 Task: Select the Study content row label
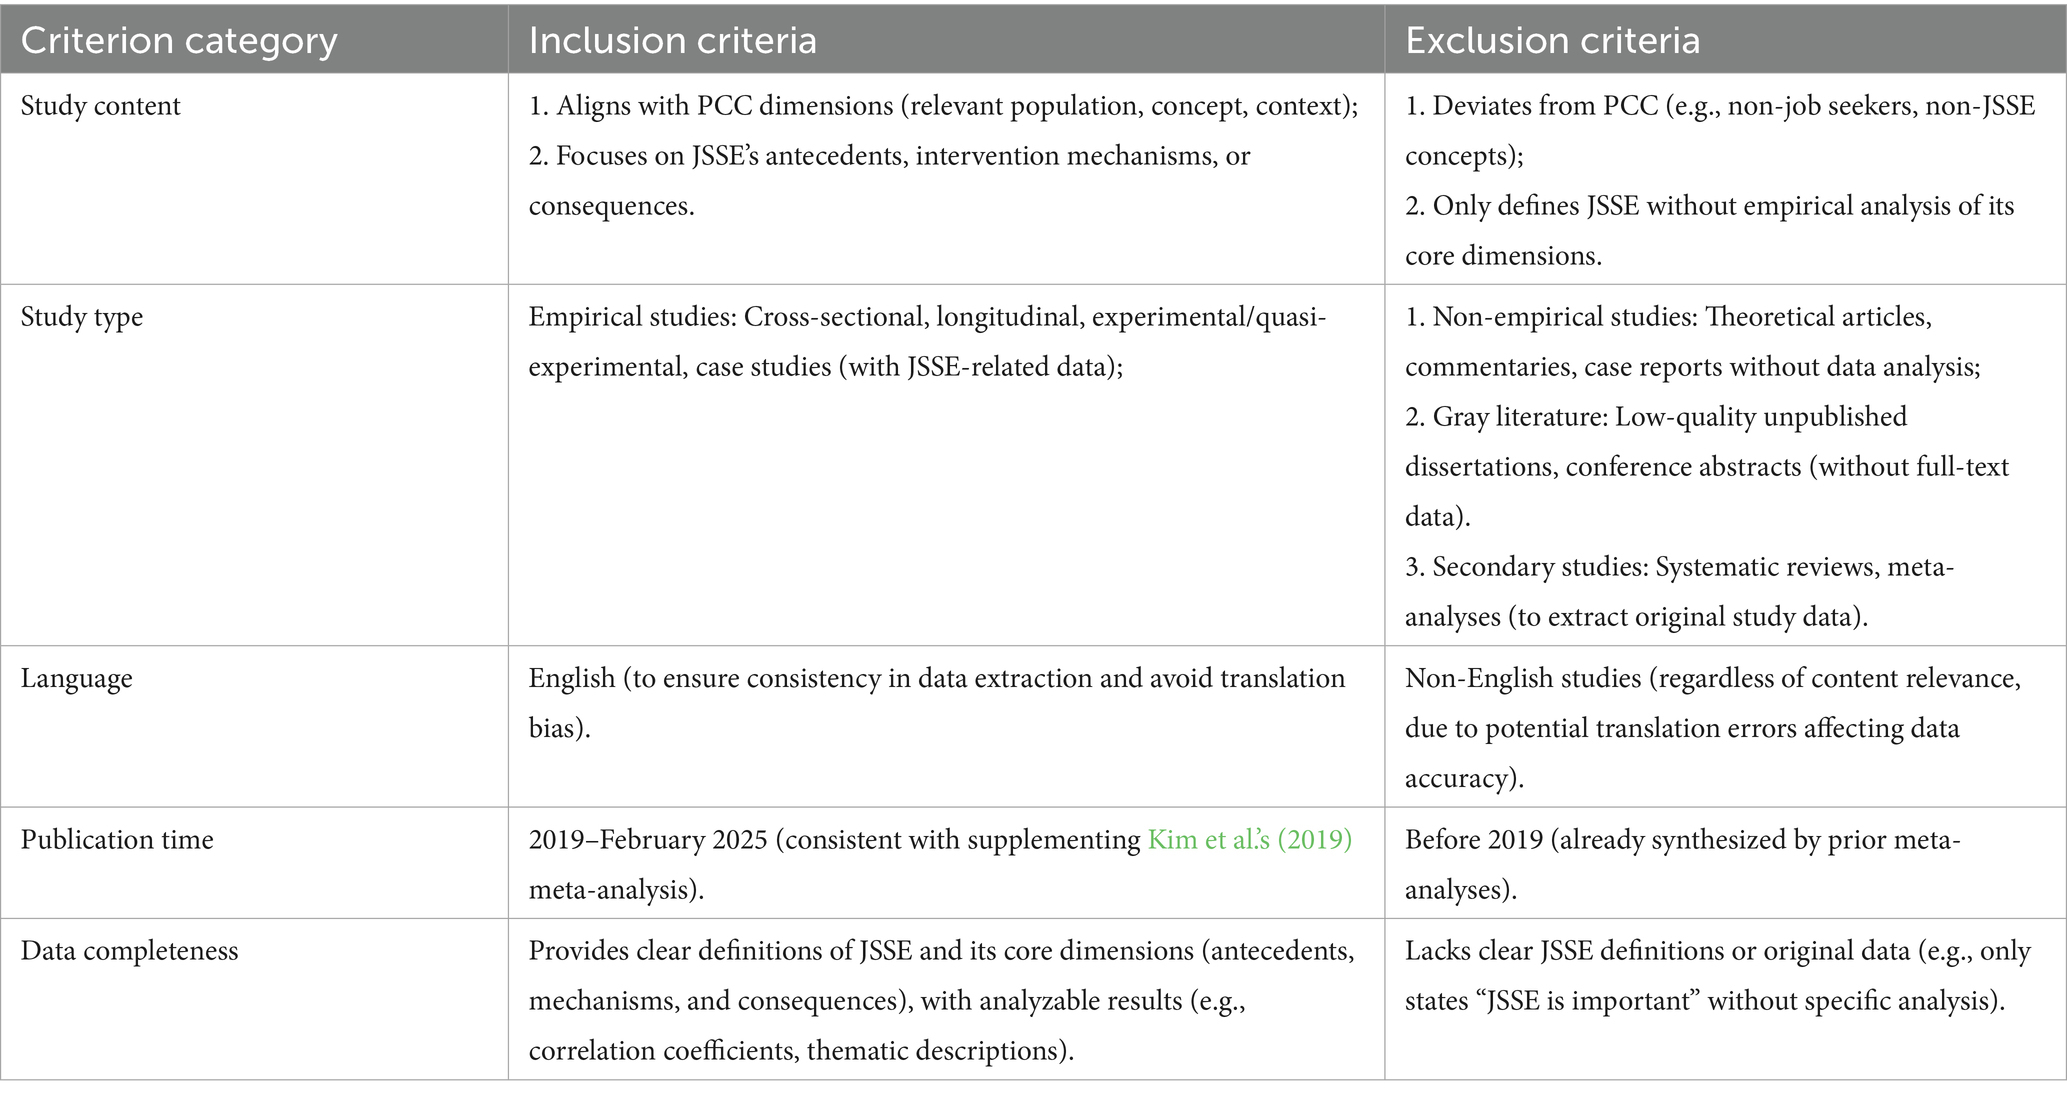[101, 106]
